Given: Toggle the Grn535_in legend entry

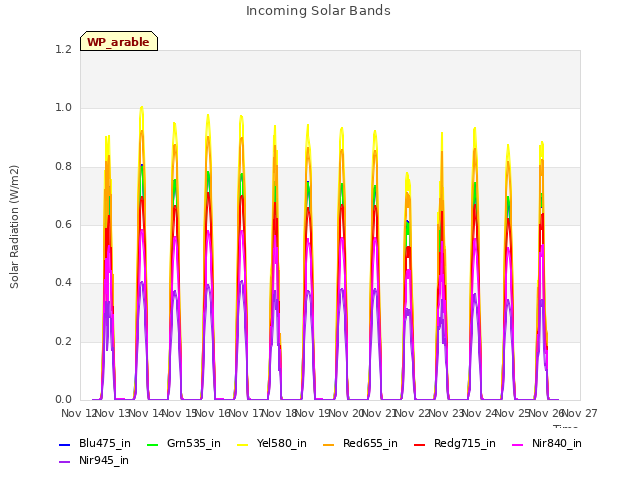Looking at the screenshot, I should (184, 444).
